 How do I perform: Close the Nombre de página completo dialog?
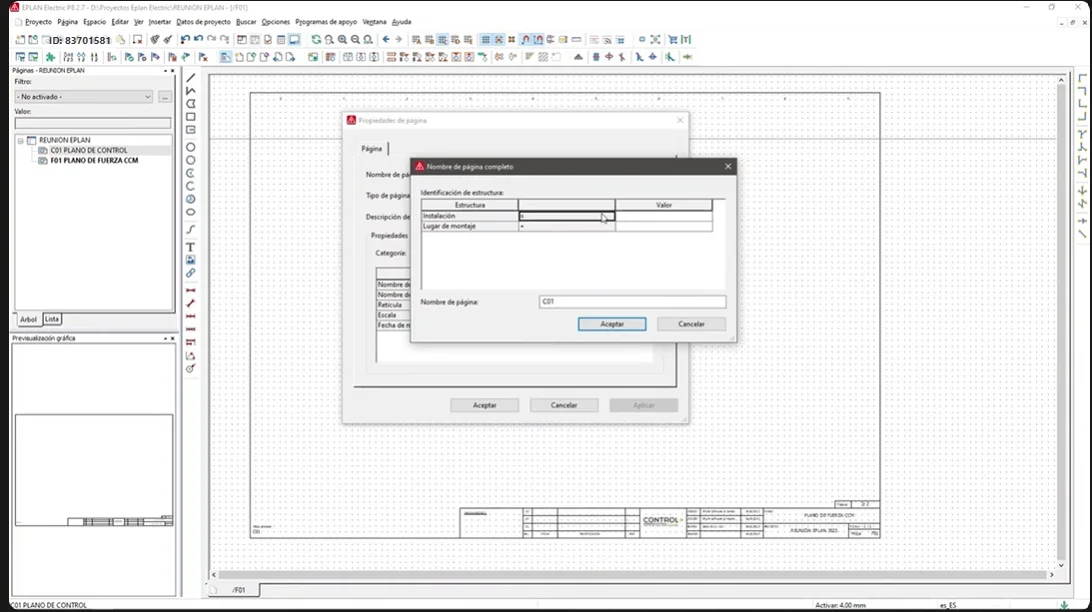point(728,166)
